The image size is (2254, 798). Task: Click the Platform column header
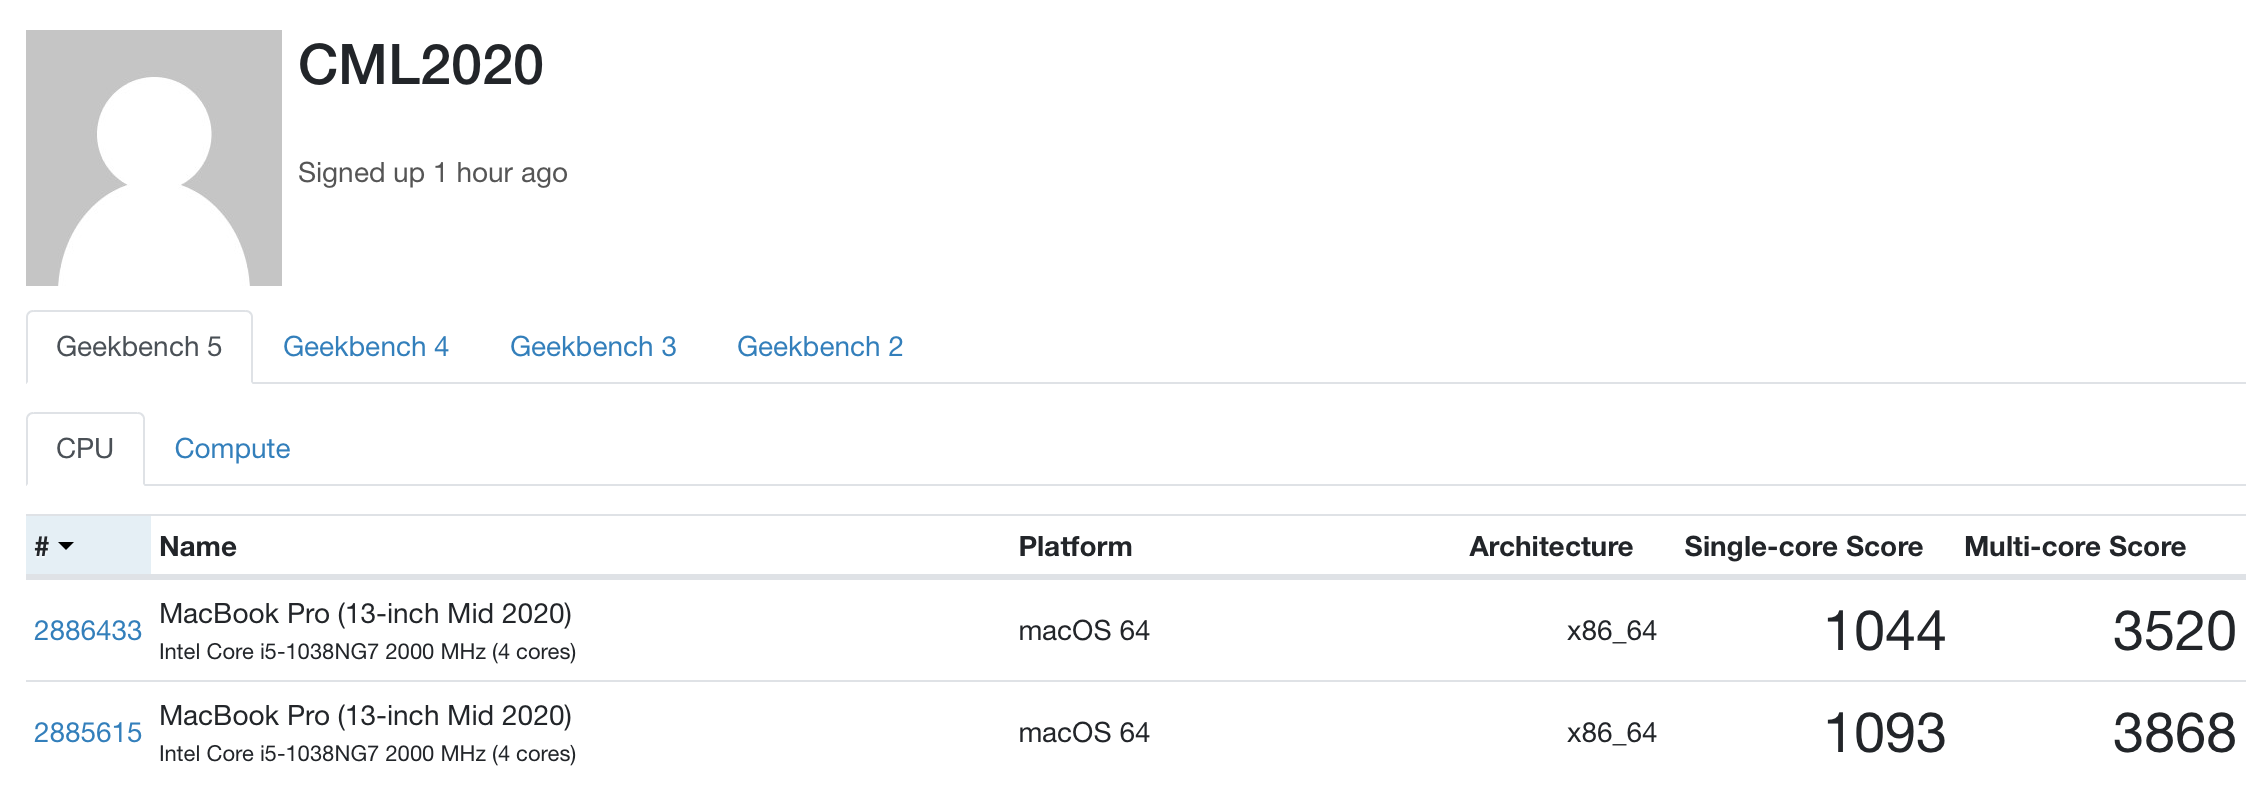[1075, 547]
